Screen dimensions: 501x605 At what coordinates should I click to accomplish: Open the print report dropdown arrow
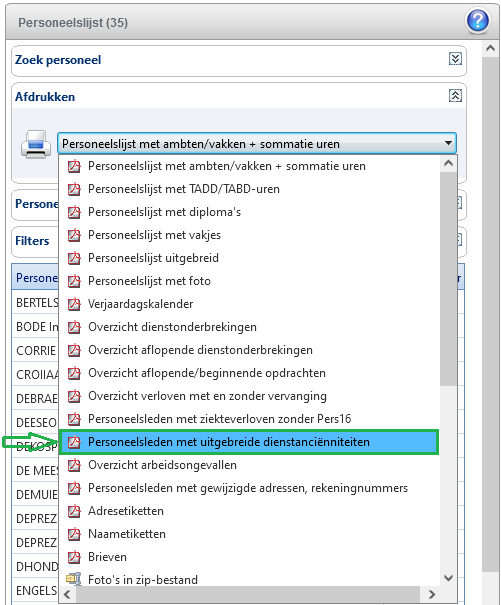448,143
